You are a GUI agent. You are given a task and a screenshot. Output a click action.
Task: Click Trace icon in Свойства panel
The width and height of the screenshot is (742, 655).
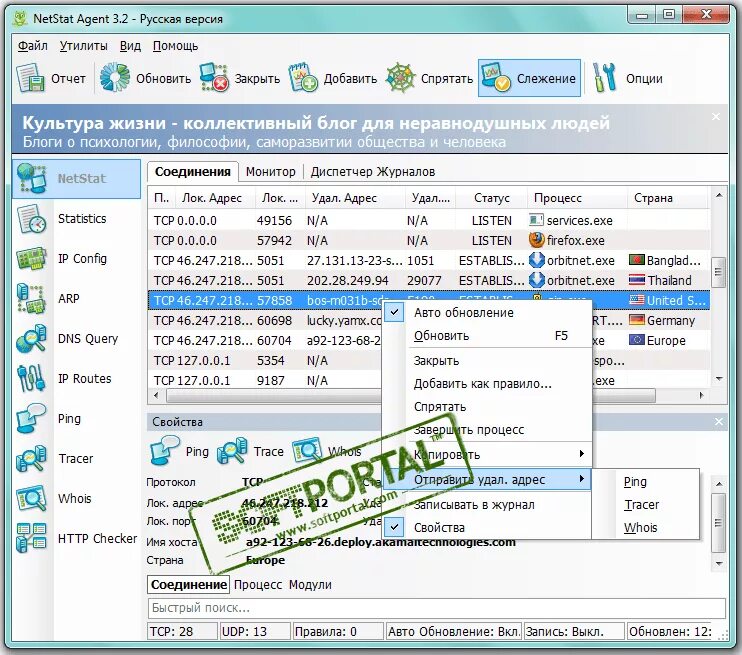click(x=232, y=451)
